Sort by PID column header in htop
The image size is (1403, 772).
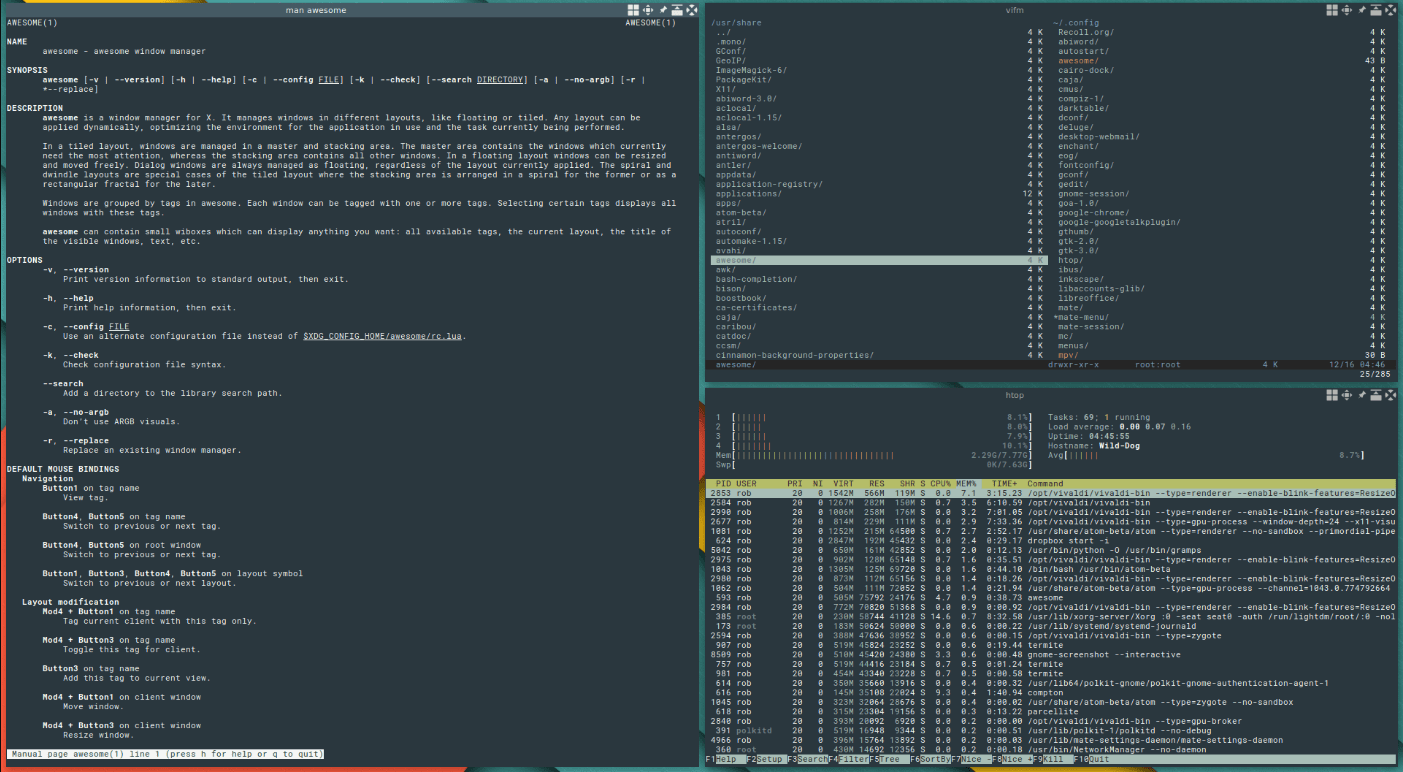click(x=722, y=484)
